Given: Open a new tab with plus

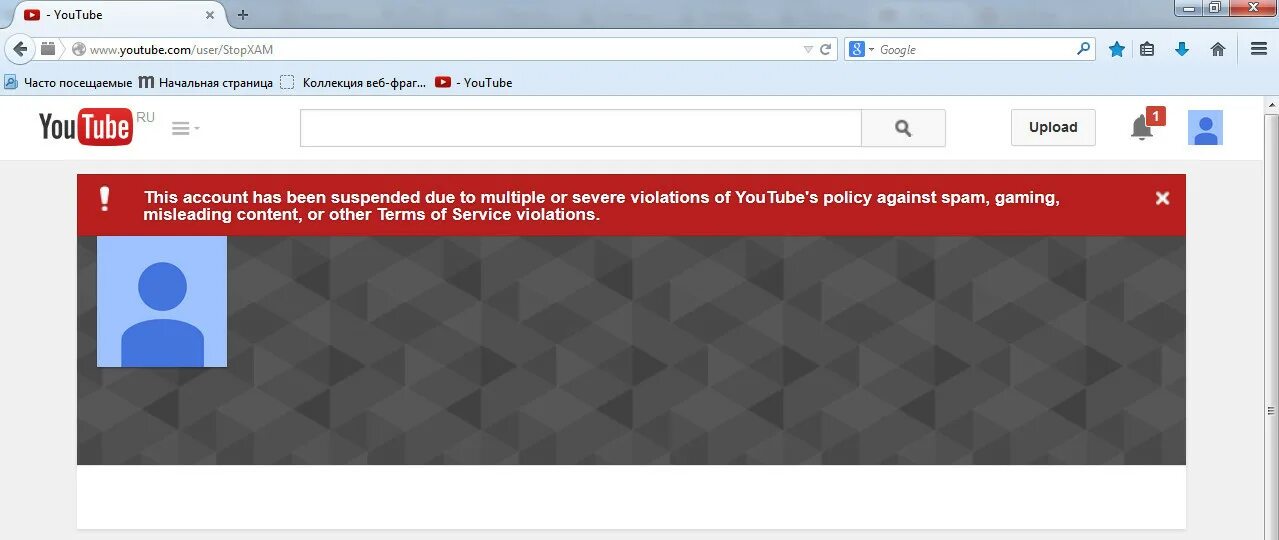Looking at the screenshot, I should [x=242, y=15].
